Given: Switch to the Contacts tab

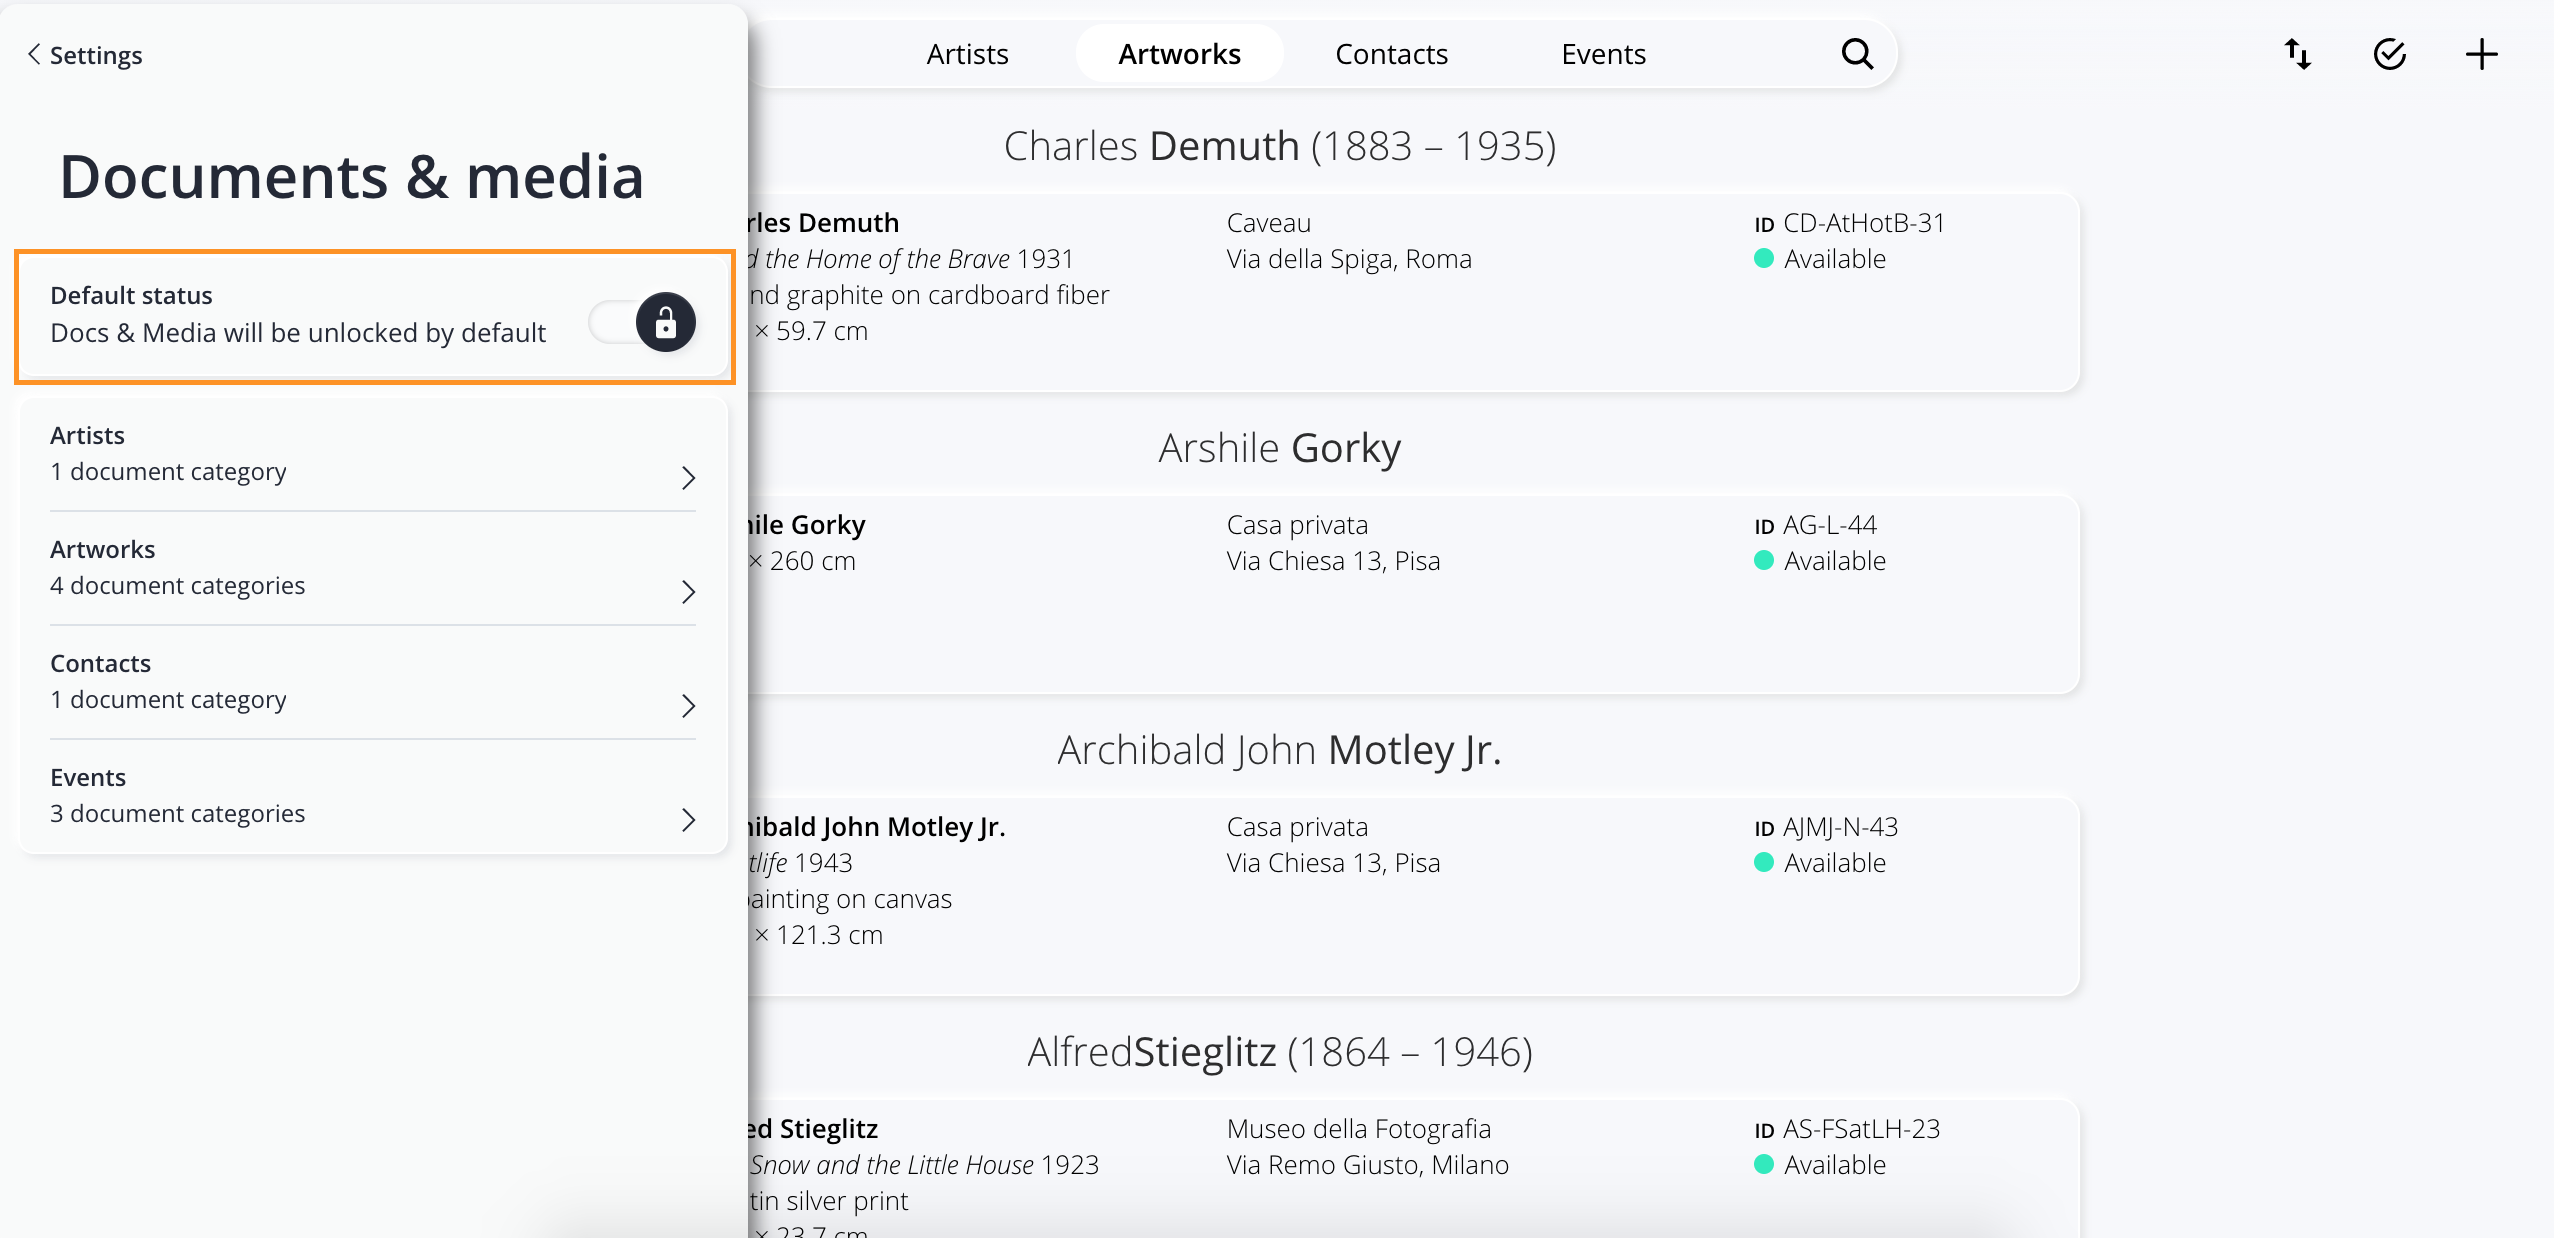Looking at the screenshot, I should tap(1391, 54).
